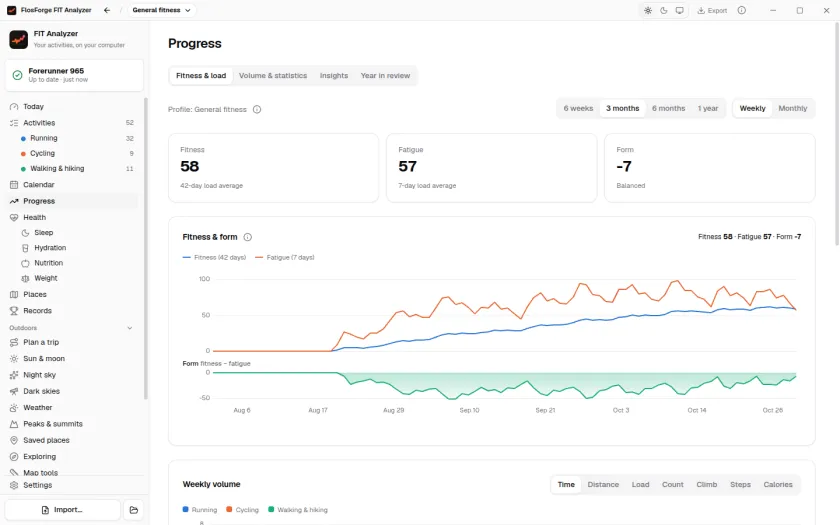
Task: Click the FIT Analyzer orange logo in sidebar
Action: (19, 39)
